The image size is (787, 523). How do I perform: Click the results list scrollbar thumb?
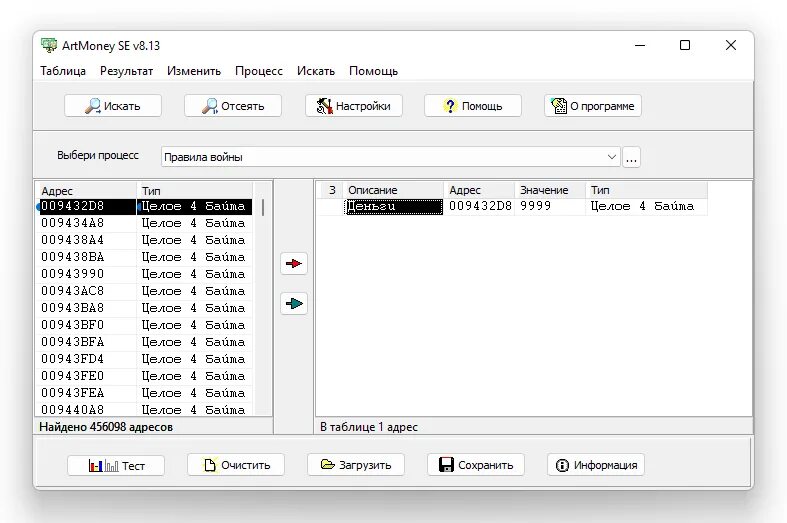[263, 207]
